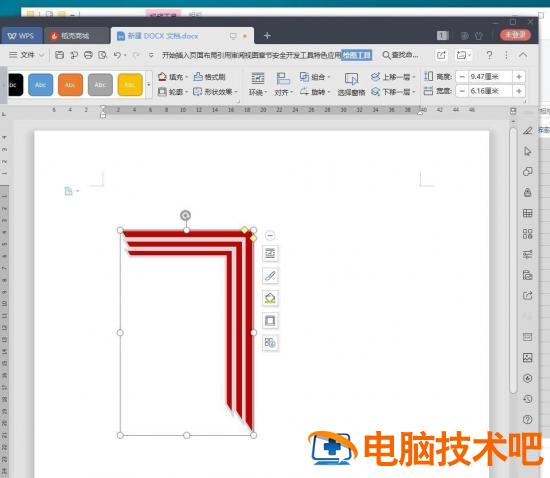Click the circled question mark in right sidebar
The image size is (550, 478).
click(x=528, y=419)
